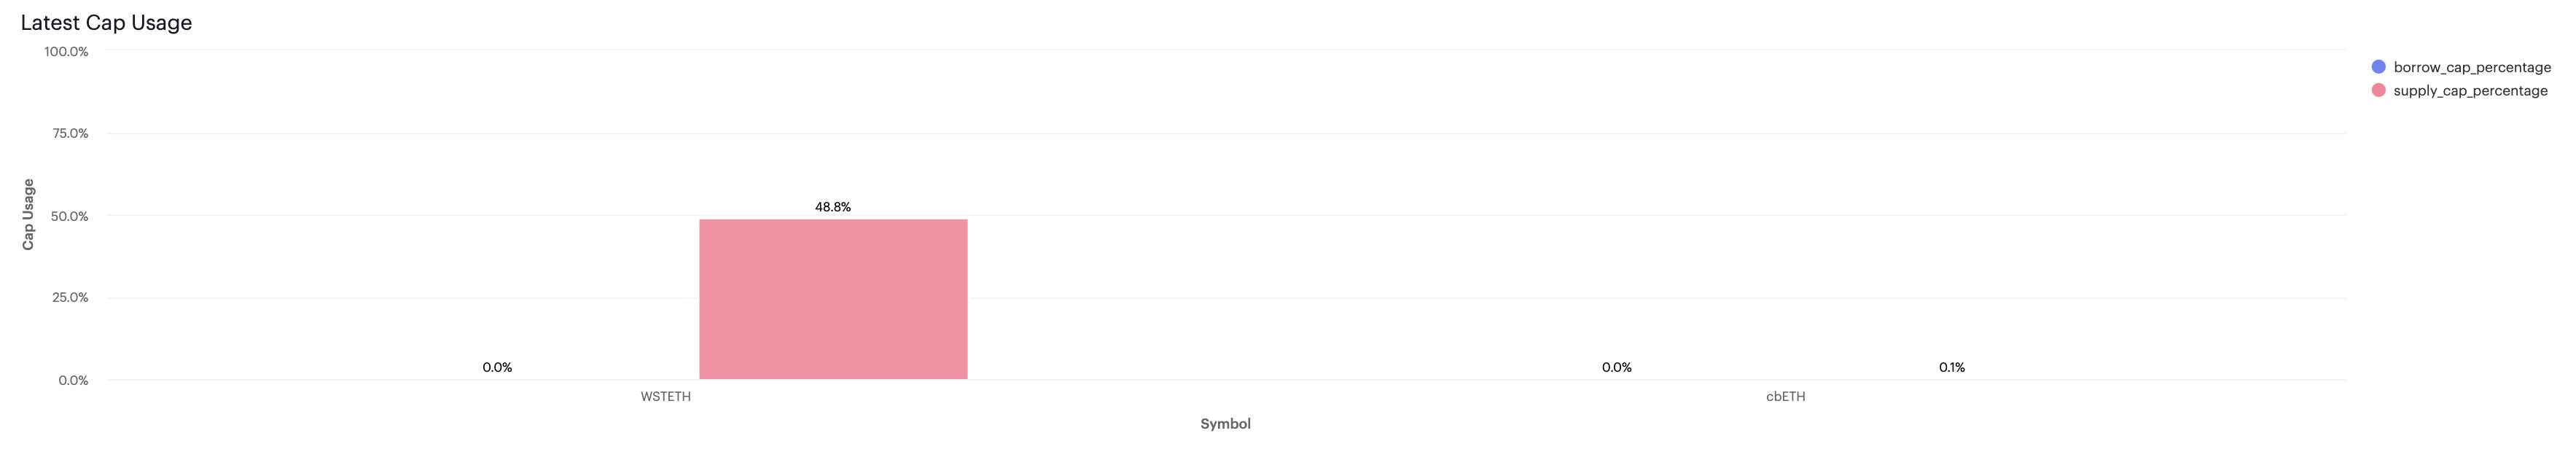Toggle borrow_cap_percentage legend series
This screenshot has width=2576, height=452.
(x=2460, y=67)
